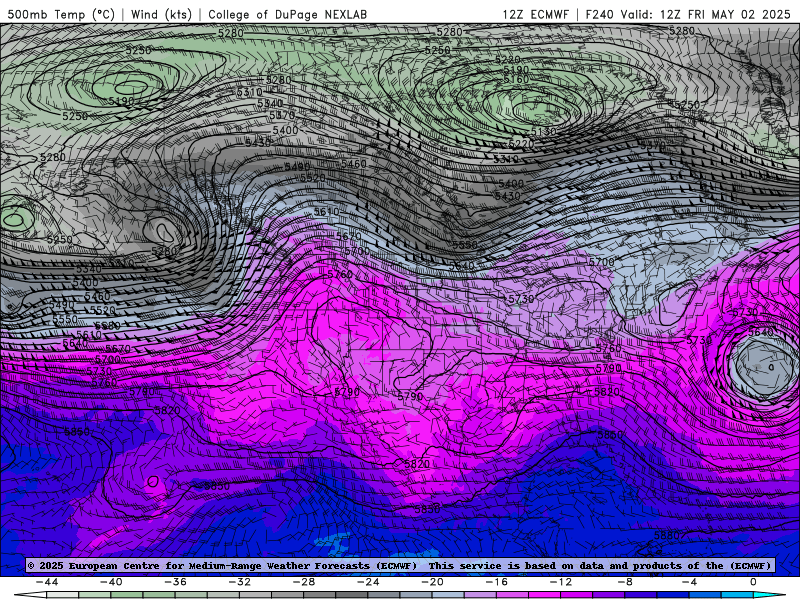Click the -4 color scale label

[x=690, y=582]
